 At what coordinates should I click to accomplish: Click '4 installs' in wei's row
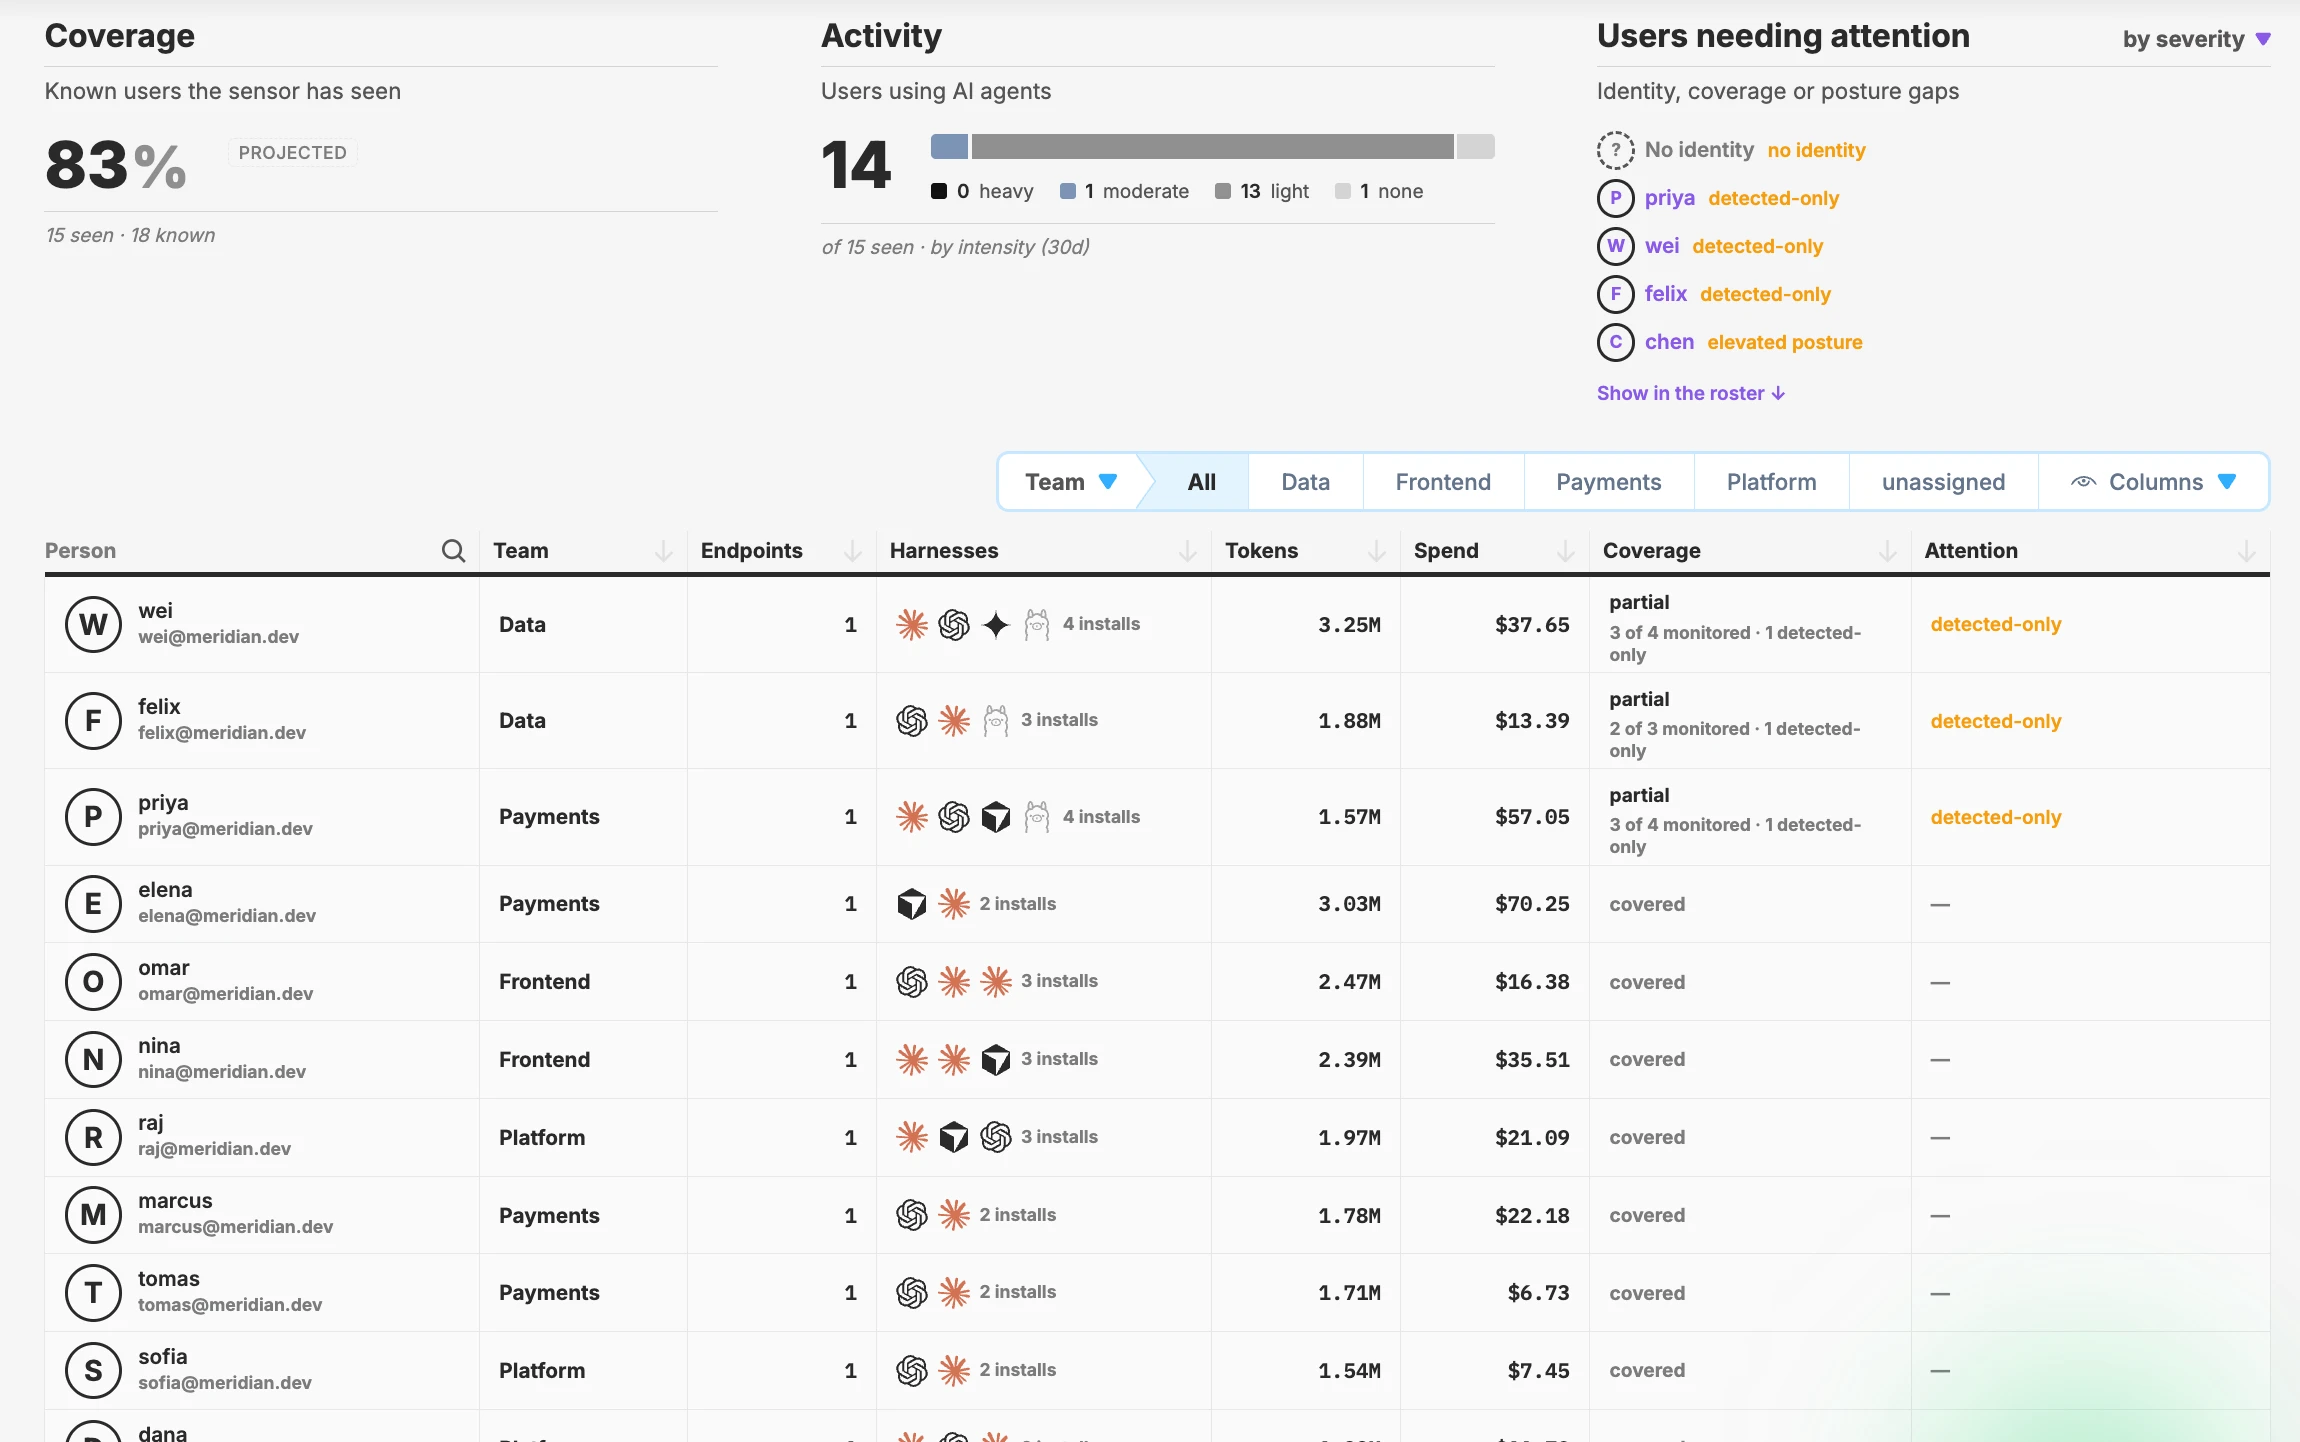coord(1101,624)
